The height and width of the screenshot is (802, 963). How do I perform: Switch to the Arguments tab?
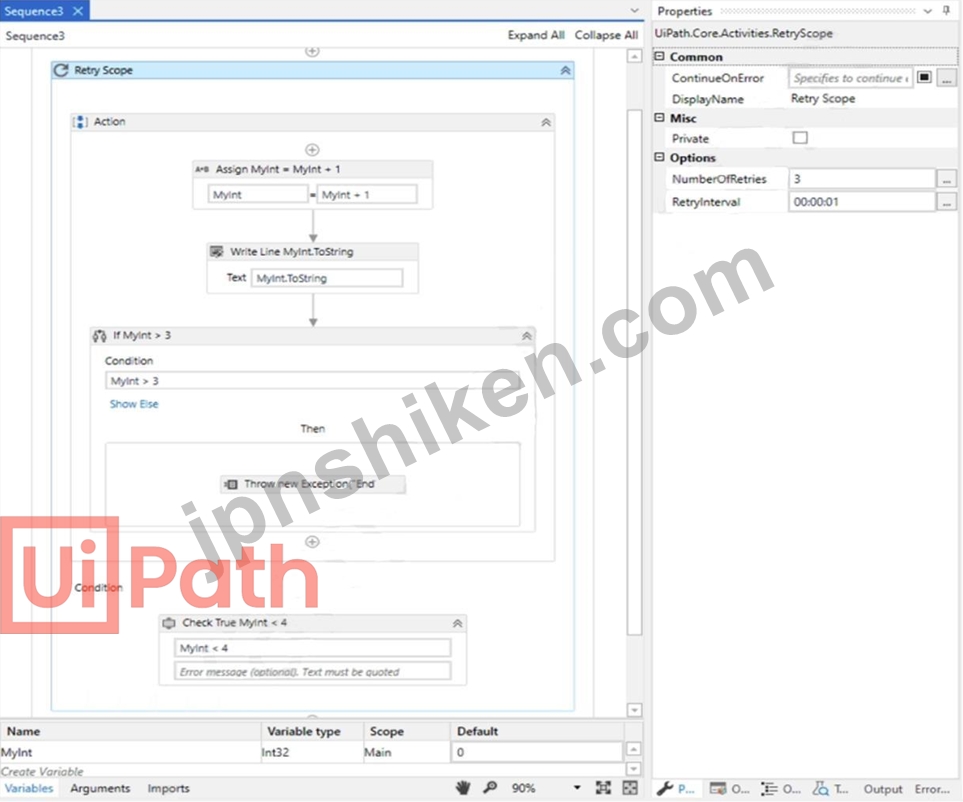point(100,789)
